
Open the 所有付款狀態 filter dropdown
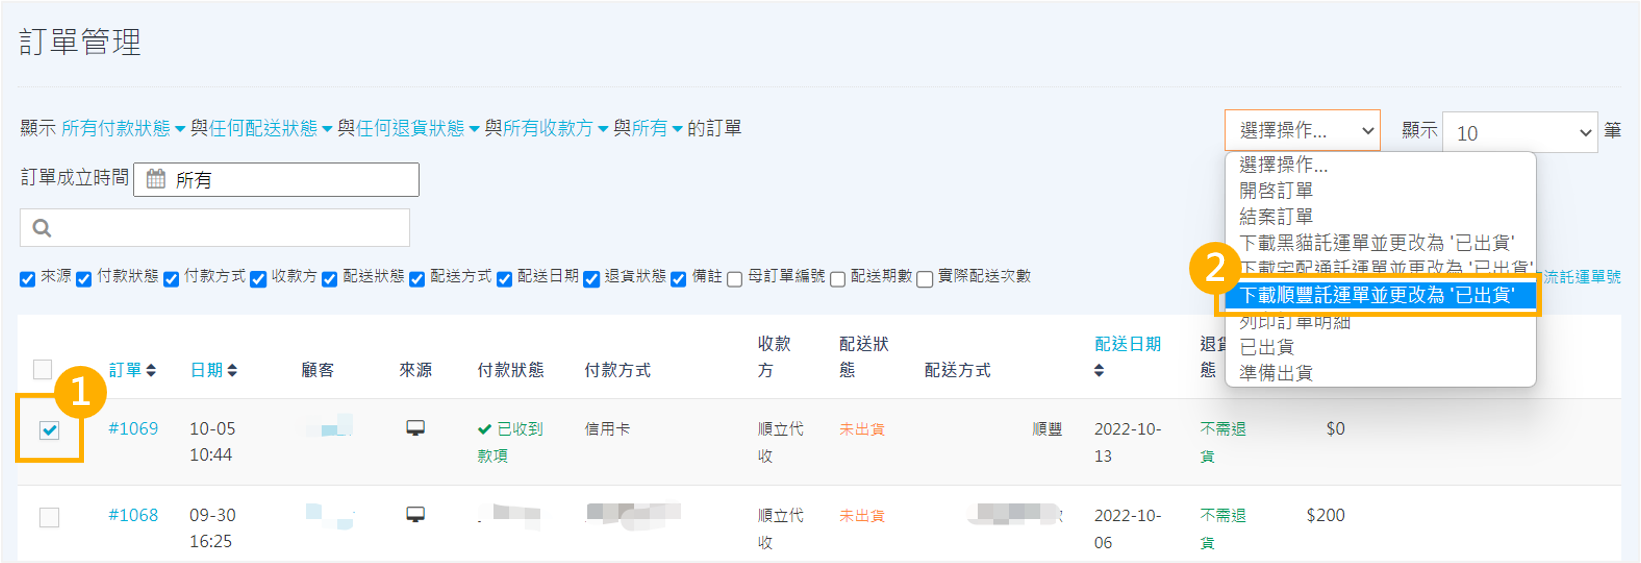click(x=123, y=129)
